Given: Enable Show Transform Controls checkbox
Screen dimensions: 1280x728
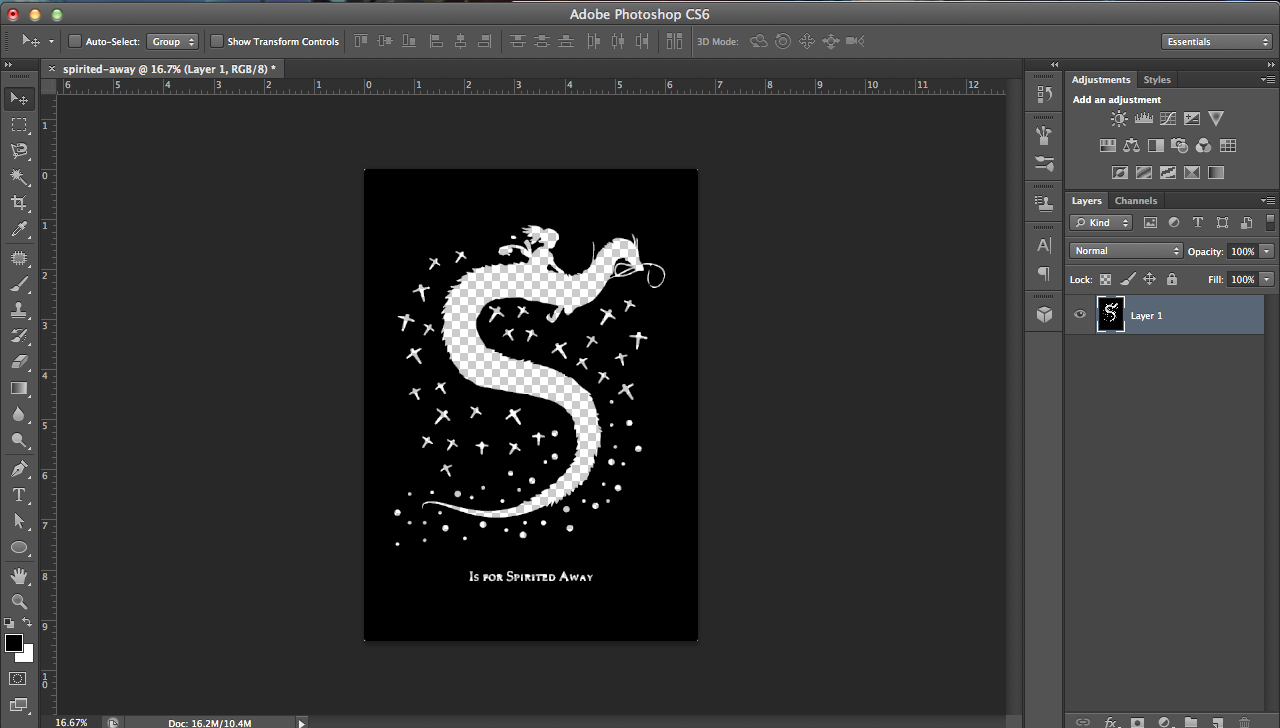Looking at the screenshot, I should pyautogui.click(x=216, y=41).
